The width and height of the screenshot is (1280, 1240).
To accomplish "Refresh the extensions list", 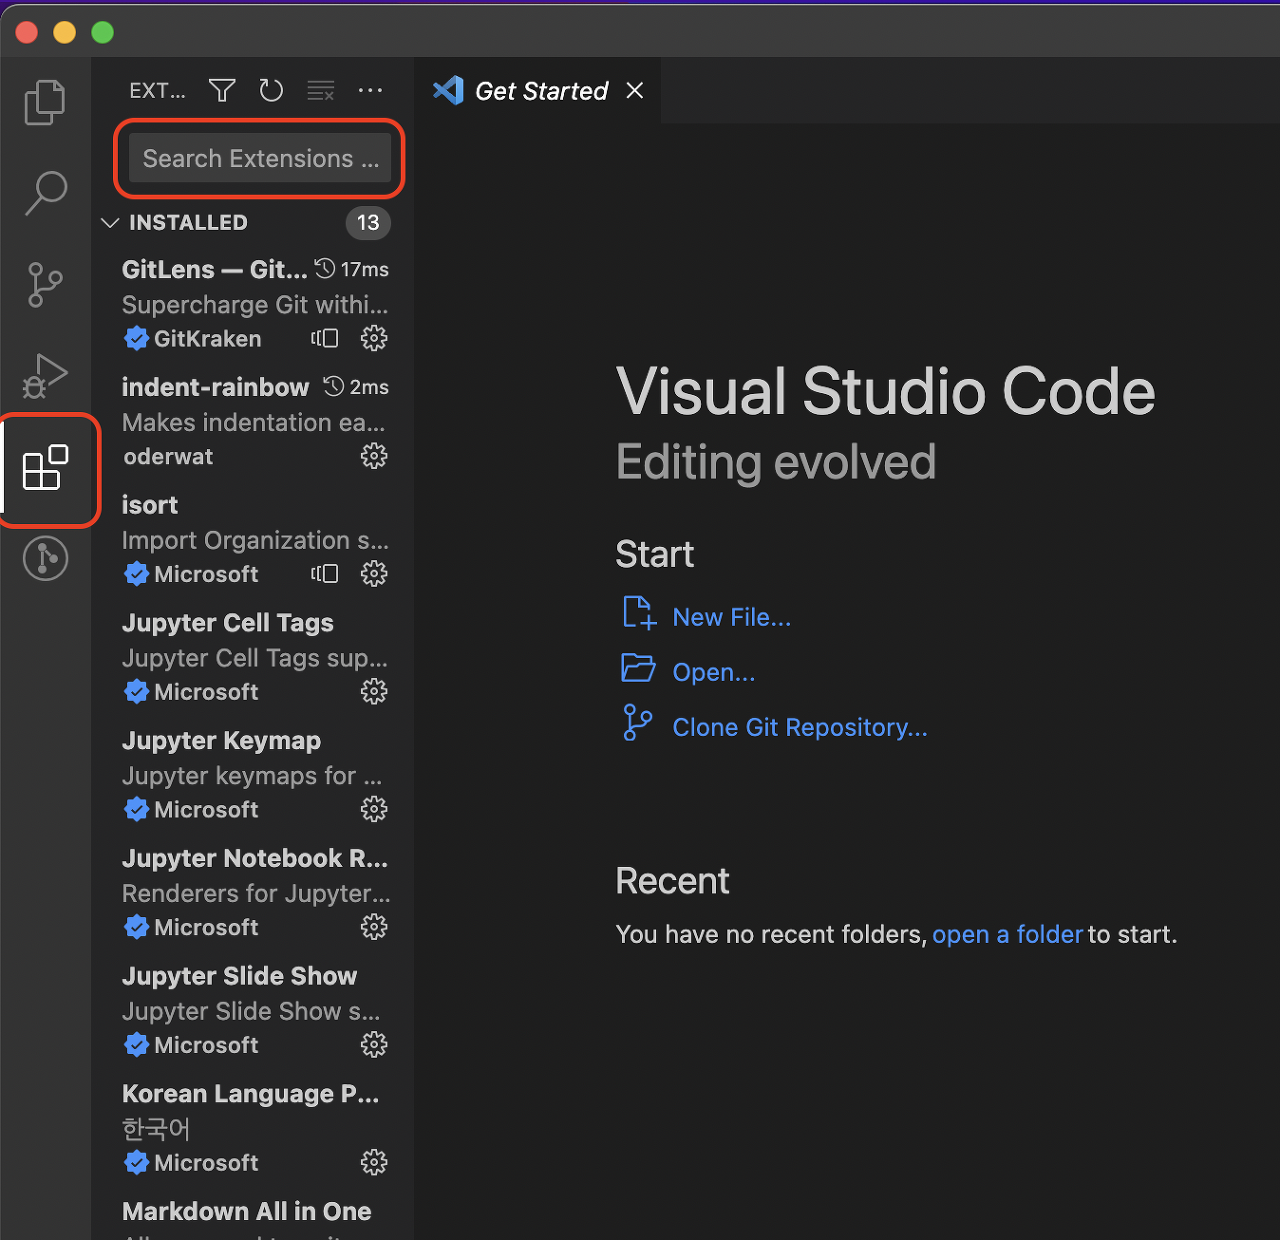I will (271, 90).
